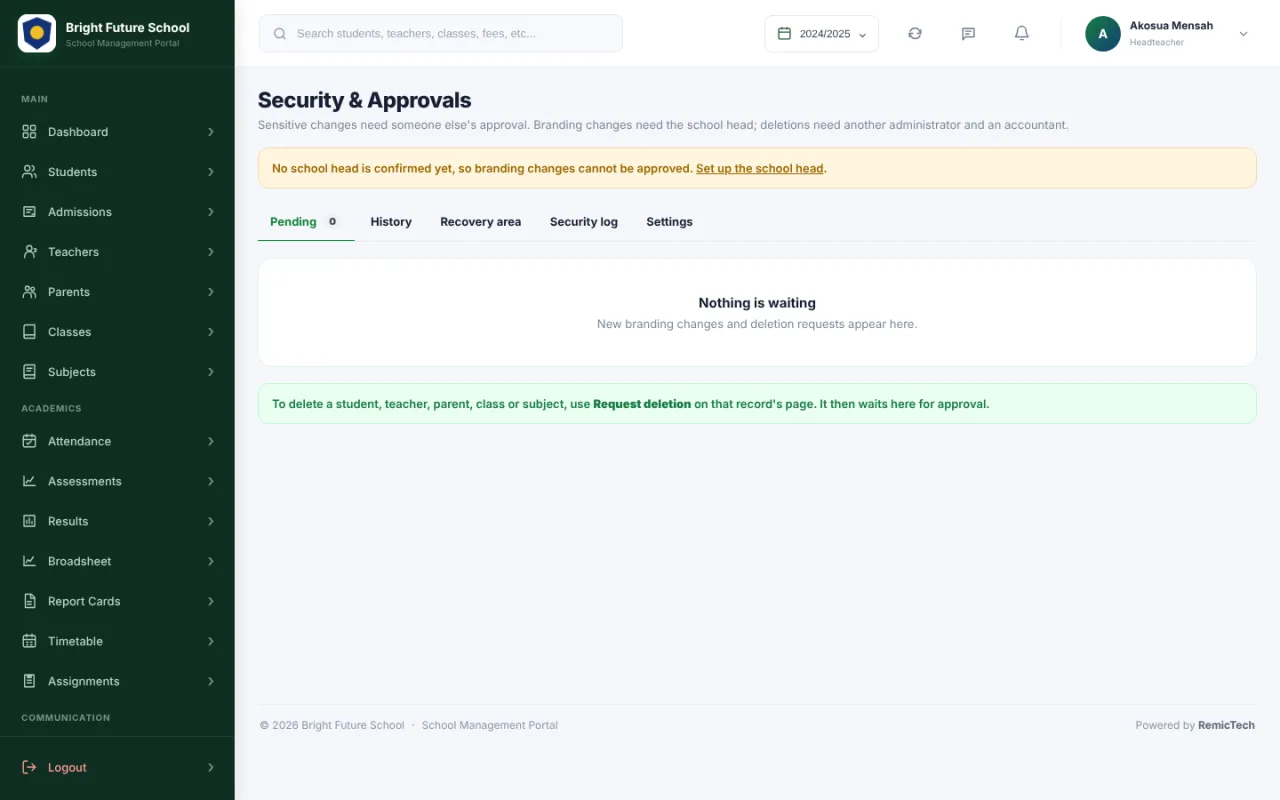Click the Parents sidebar icon

click(x=29, y=292)
